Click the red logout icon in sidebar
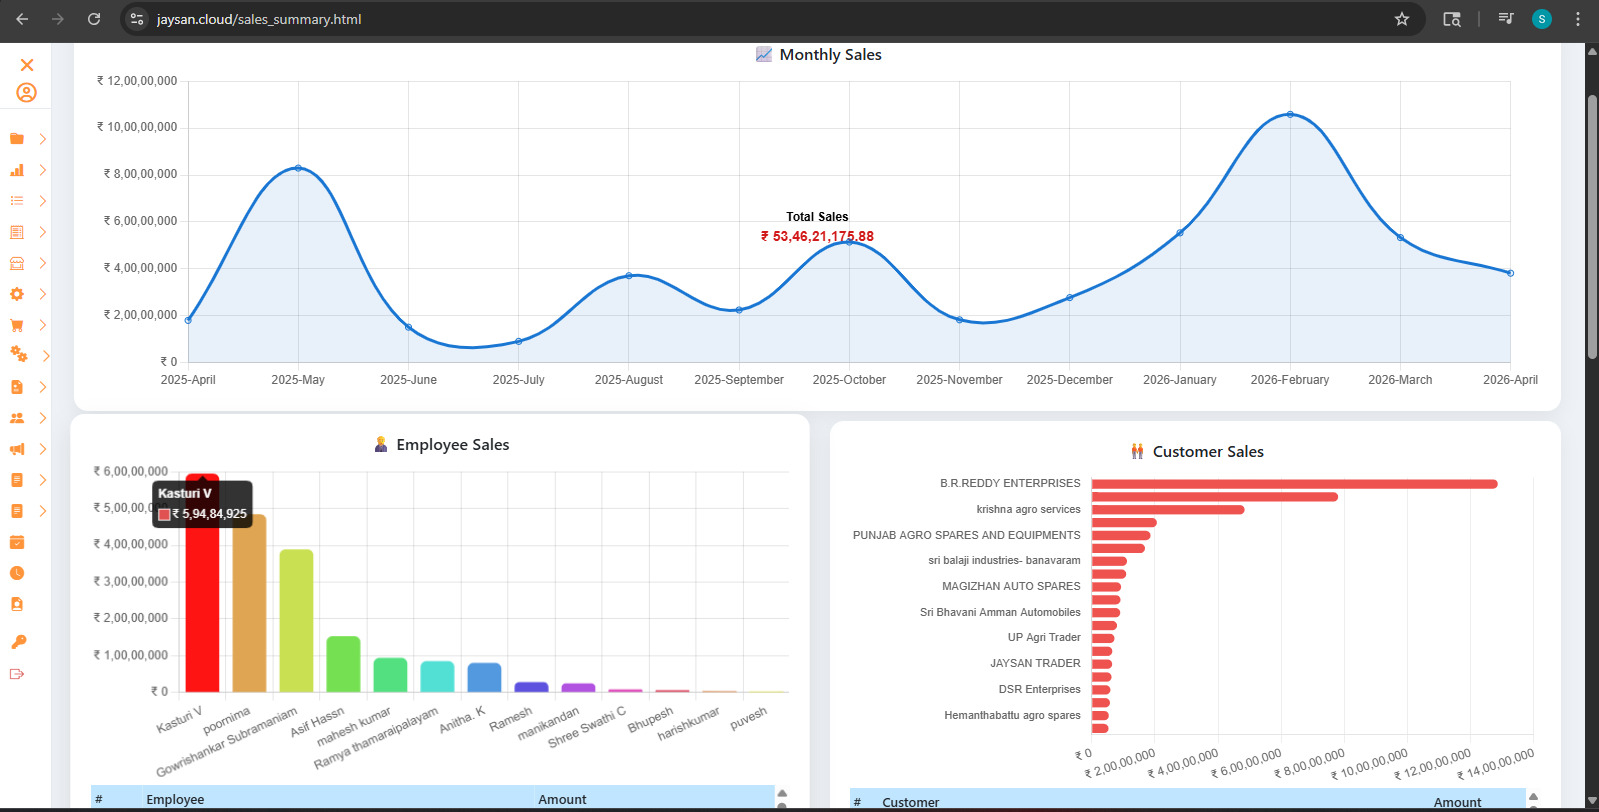 click(x=17, y=674)
